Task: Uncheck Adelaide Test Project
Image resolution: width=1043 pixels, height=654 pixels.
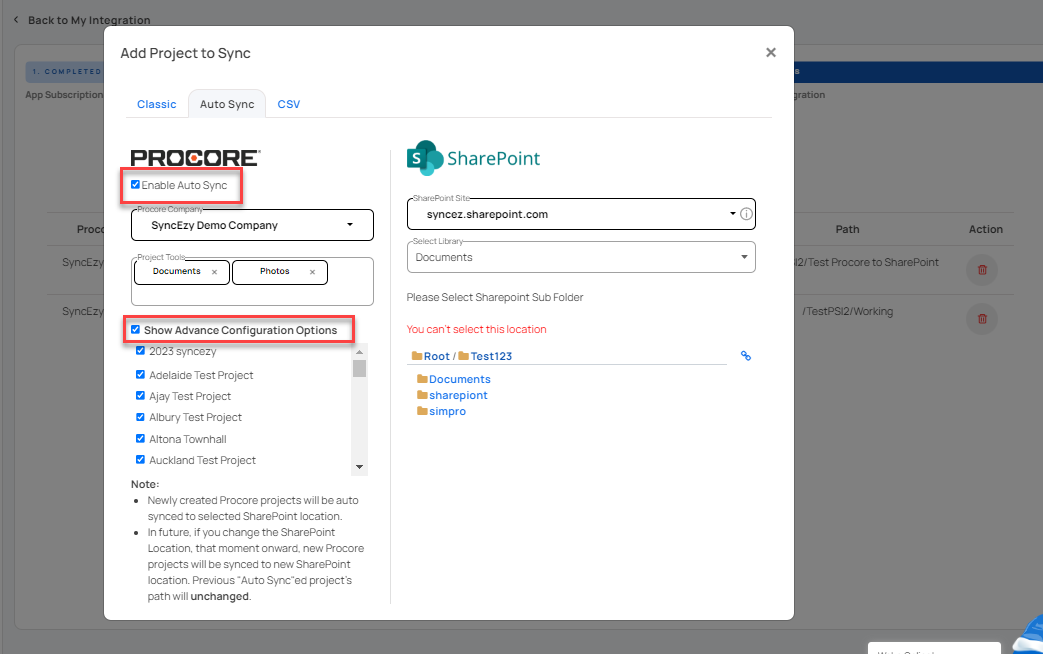Action: tap(140, 375)
